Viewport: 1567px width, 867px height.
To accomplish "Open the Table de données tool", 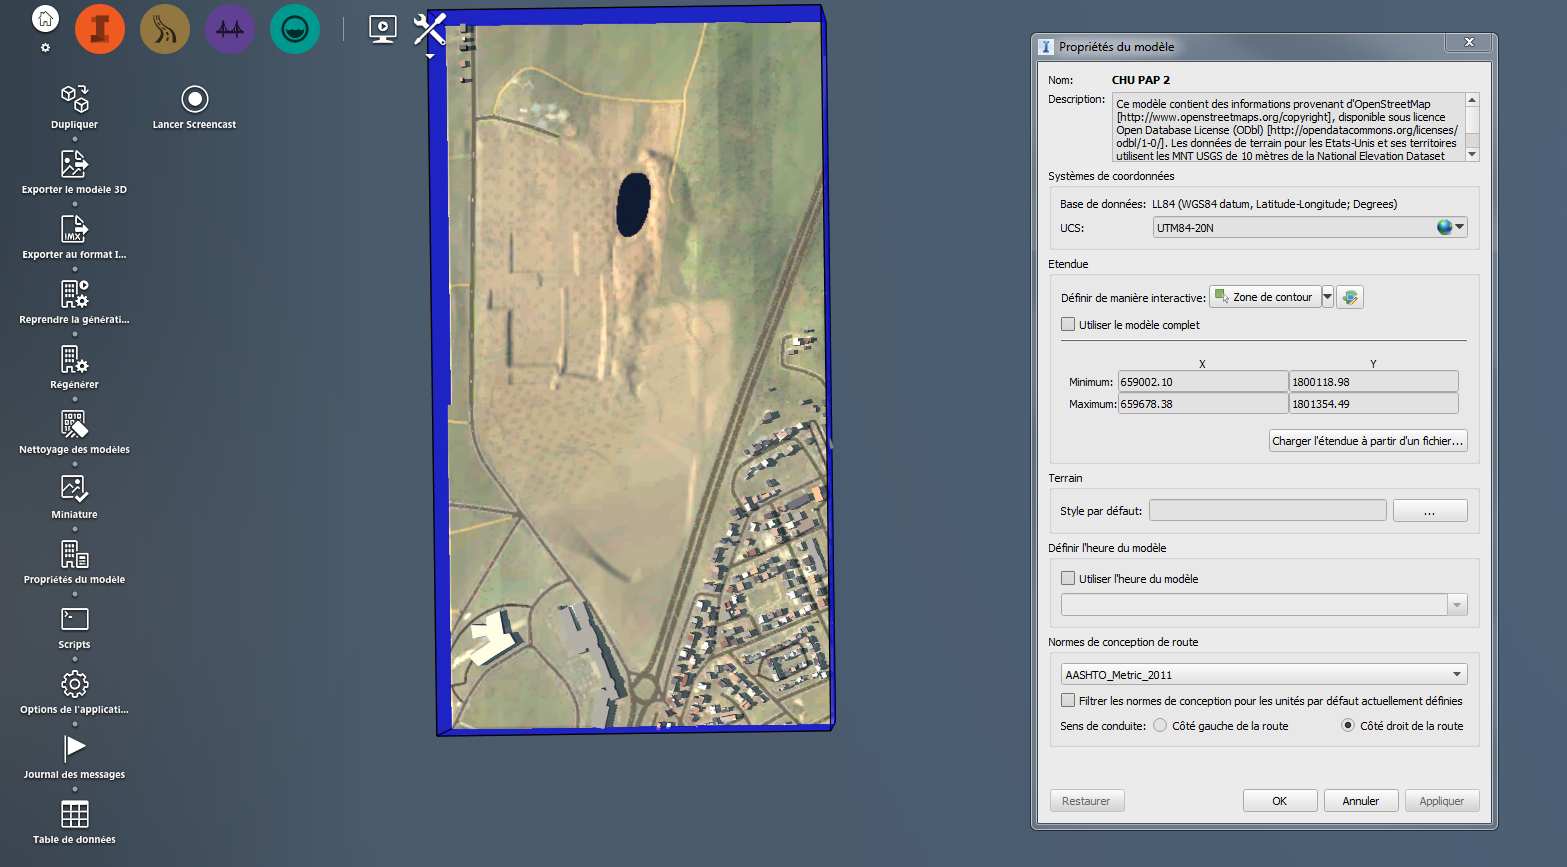I will click(73, 813).
